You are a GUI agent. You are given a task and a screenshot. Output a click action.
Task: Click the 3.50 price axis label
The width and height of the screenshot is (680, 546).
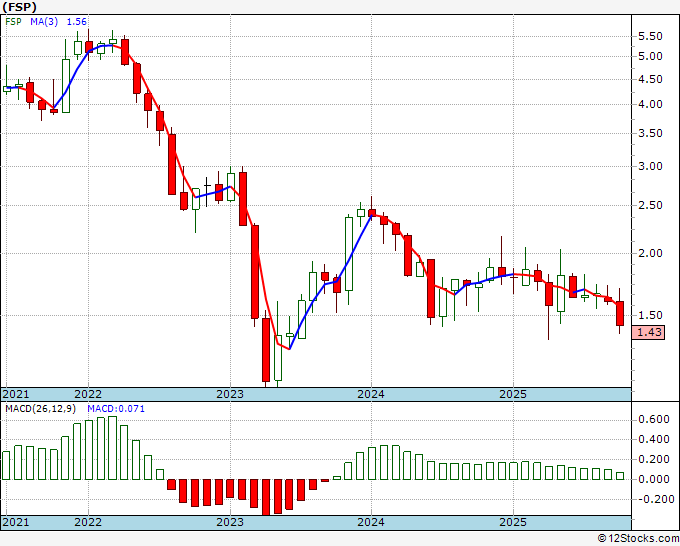[650, 133]
